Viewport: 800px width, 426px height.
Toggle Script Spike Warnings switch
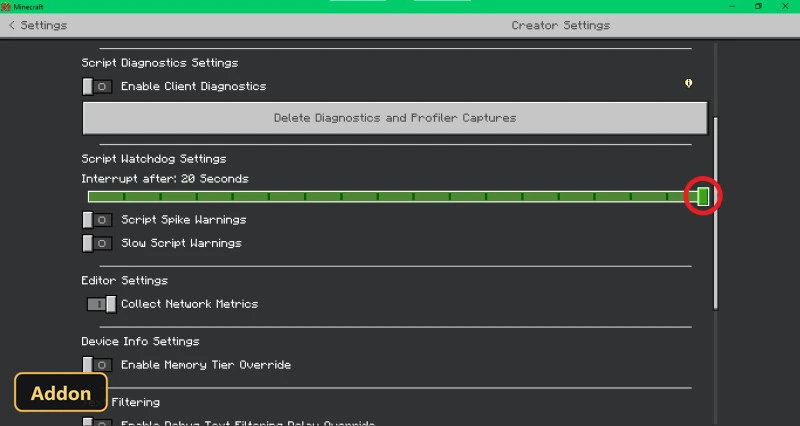(97, 220)
